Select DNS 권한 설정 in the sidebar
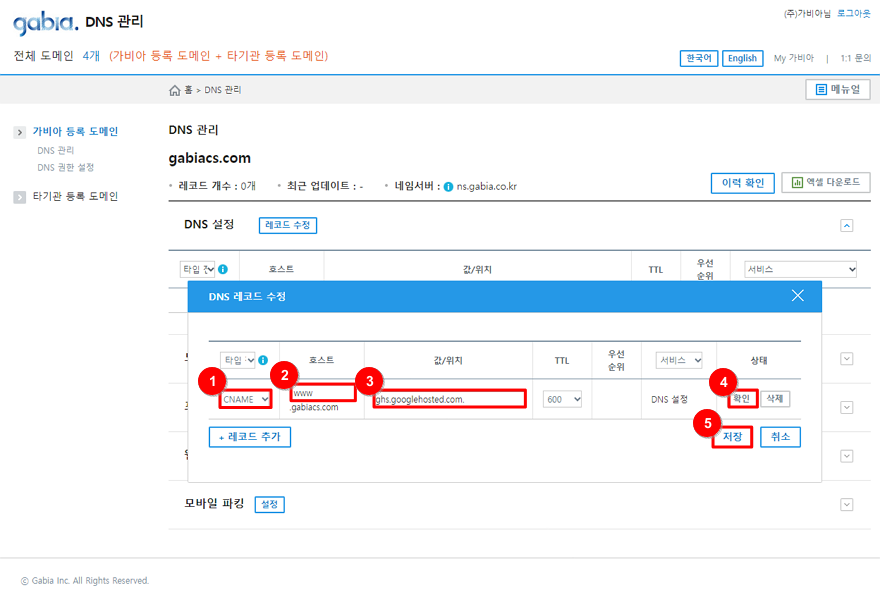The image size is (880, 614). (x=66, y=167)
